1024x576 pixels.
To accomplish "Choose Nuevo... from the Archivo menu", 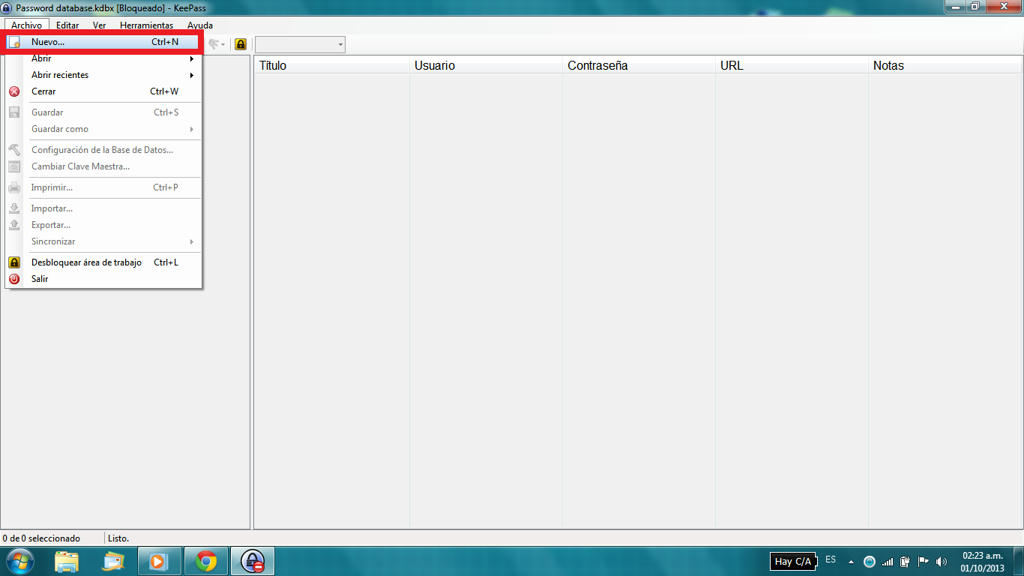I will click(104, 42).
